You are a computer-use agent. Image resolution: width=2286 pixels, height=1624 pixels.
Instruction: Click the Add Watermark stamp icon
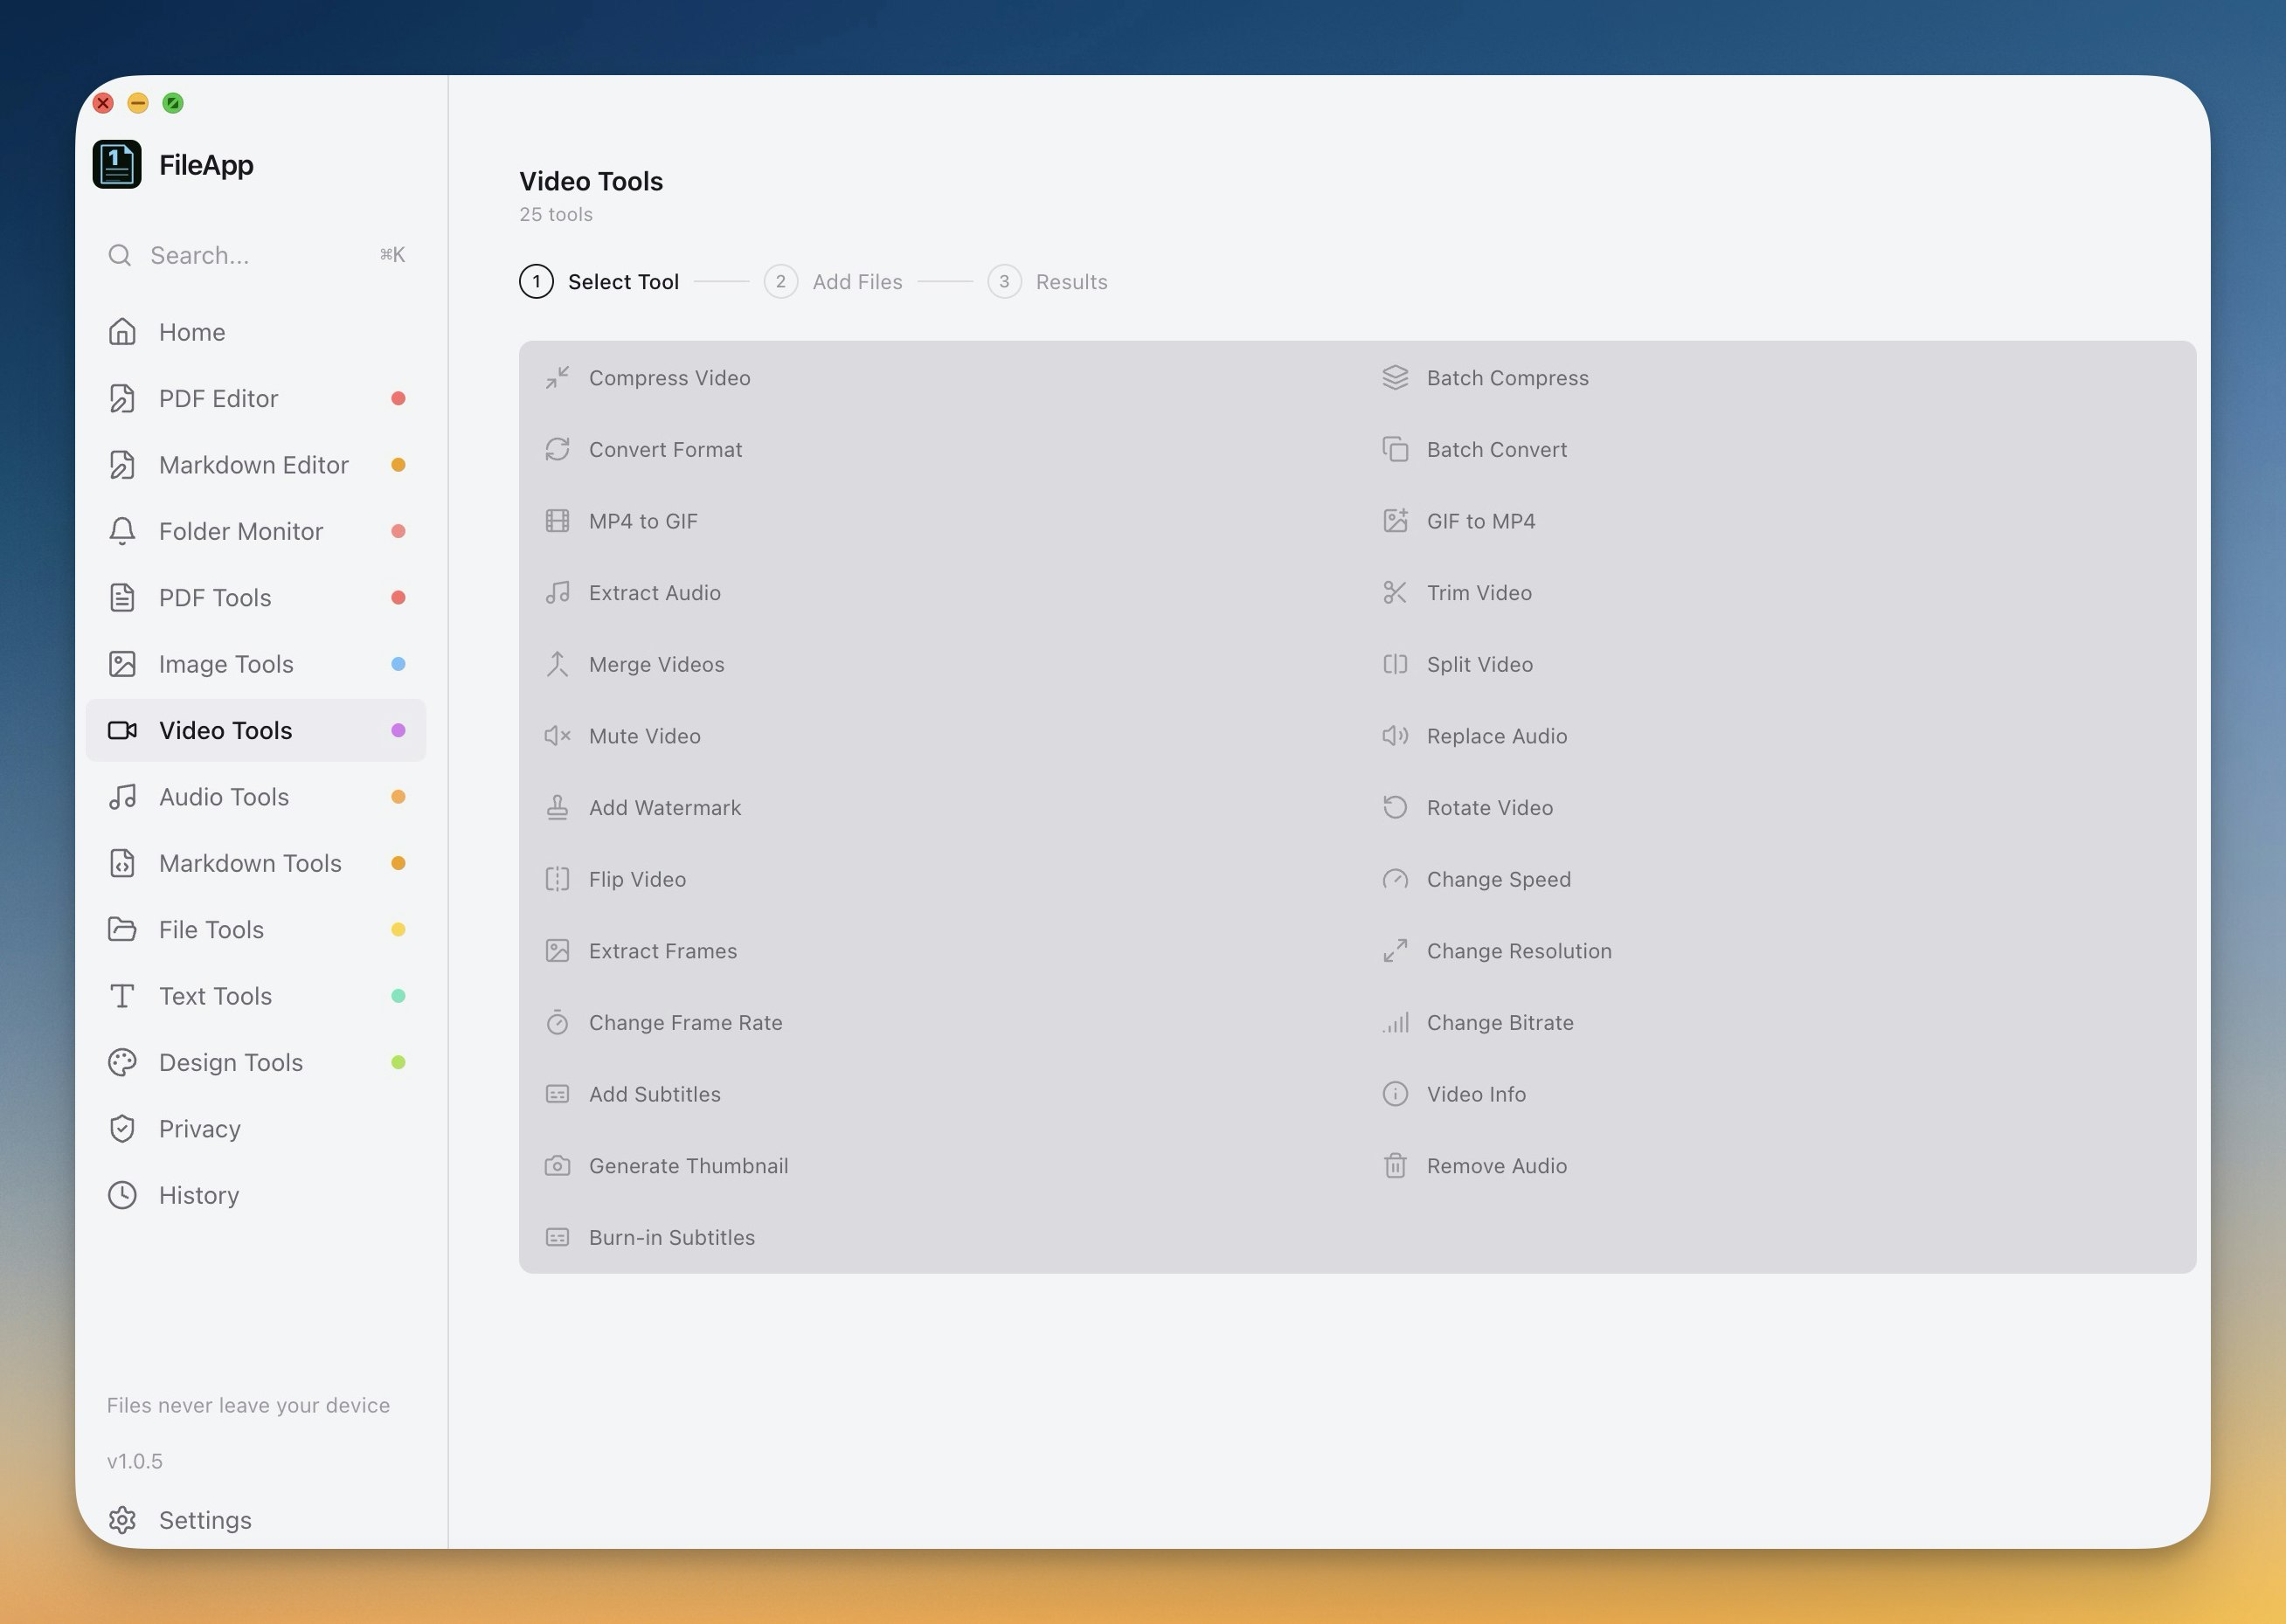(x=557, y=808)
